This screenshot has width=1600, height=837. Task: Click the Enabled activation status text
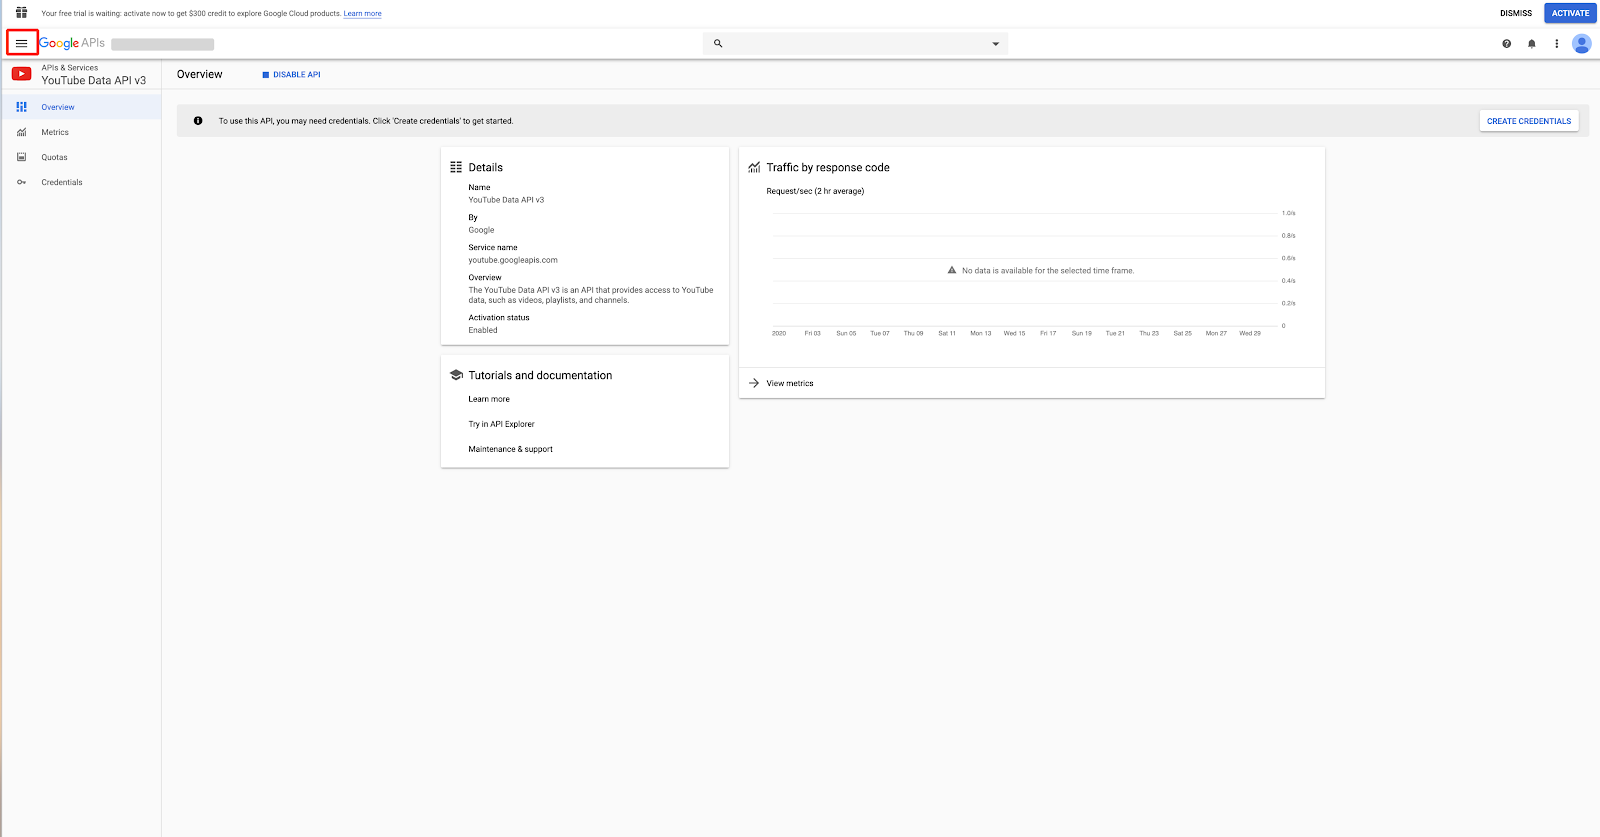[x=483, y=330]
